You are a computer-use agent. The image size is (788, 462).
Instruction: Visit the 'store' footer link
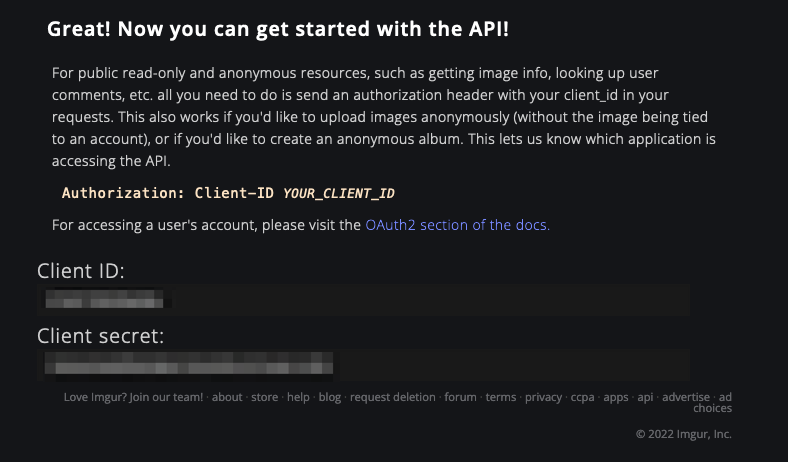(264, 397)
